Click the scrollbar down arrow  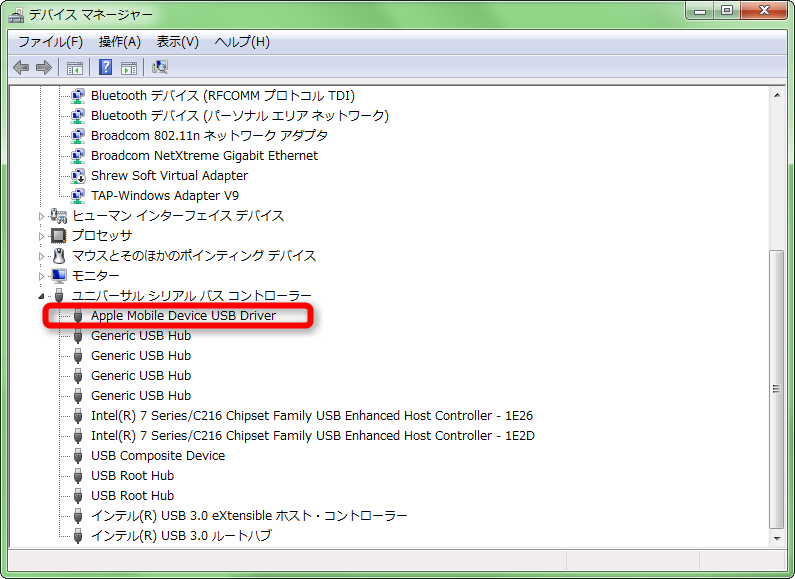point(777,538)
